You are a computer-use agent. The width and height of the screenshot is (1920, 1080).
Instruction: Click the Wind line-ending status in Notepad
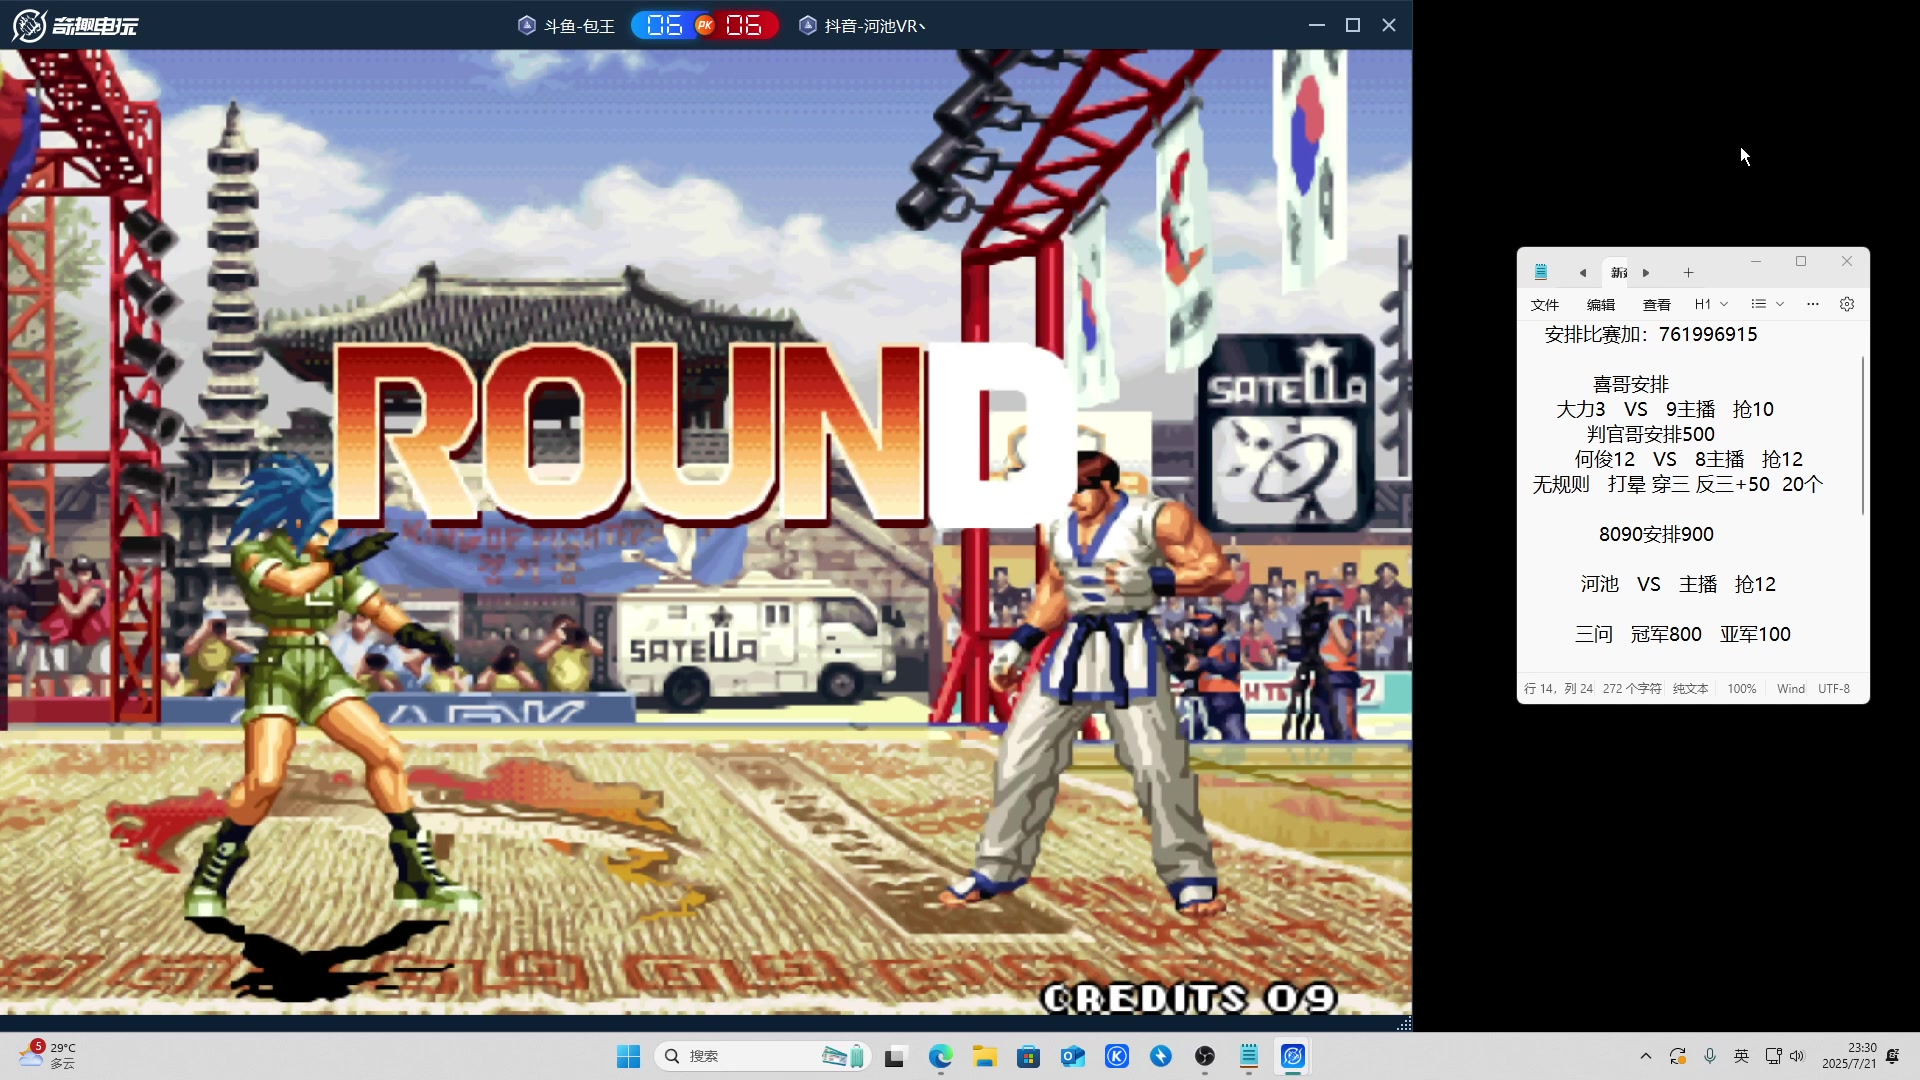(x=1790, y=689)
